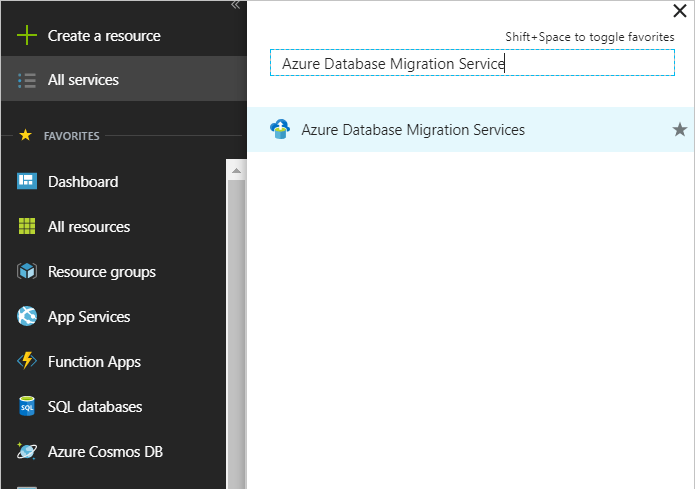The height and width of the screenshot is (489, 695).
Task: Click the All services list icon
Action: point(27,80)
